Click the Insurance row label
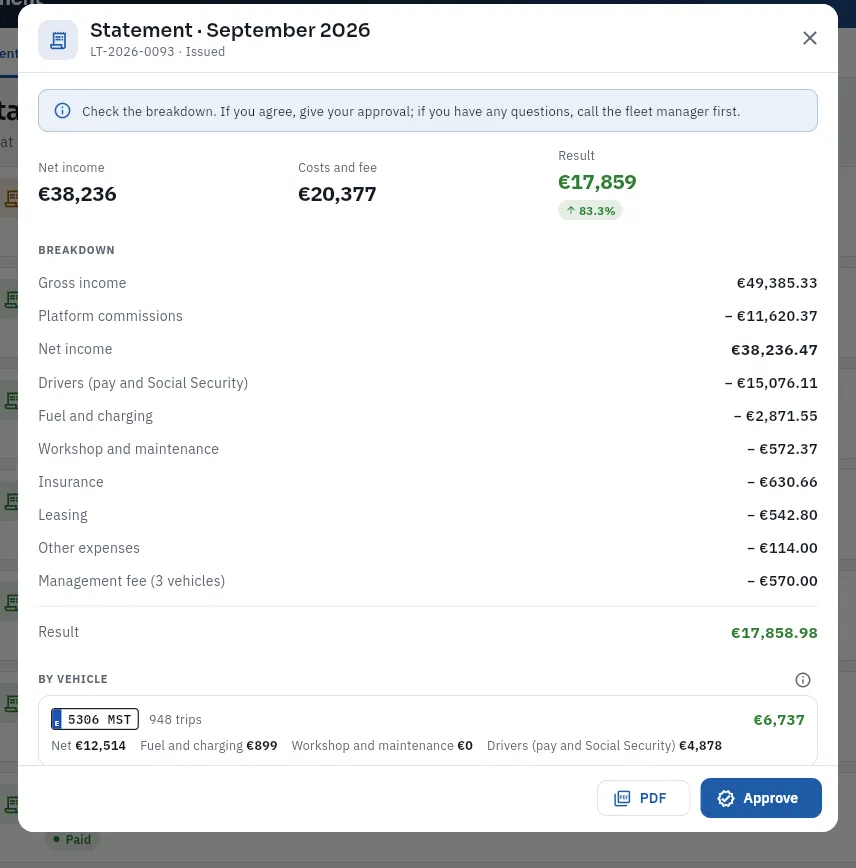Viewport: 856px width, 868px height. 71,482
